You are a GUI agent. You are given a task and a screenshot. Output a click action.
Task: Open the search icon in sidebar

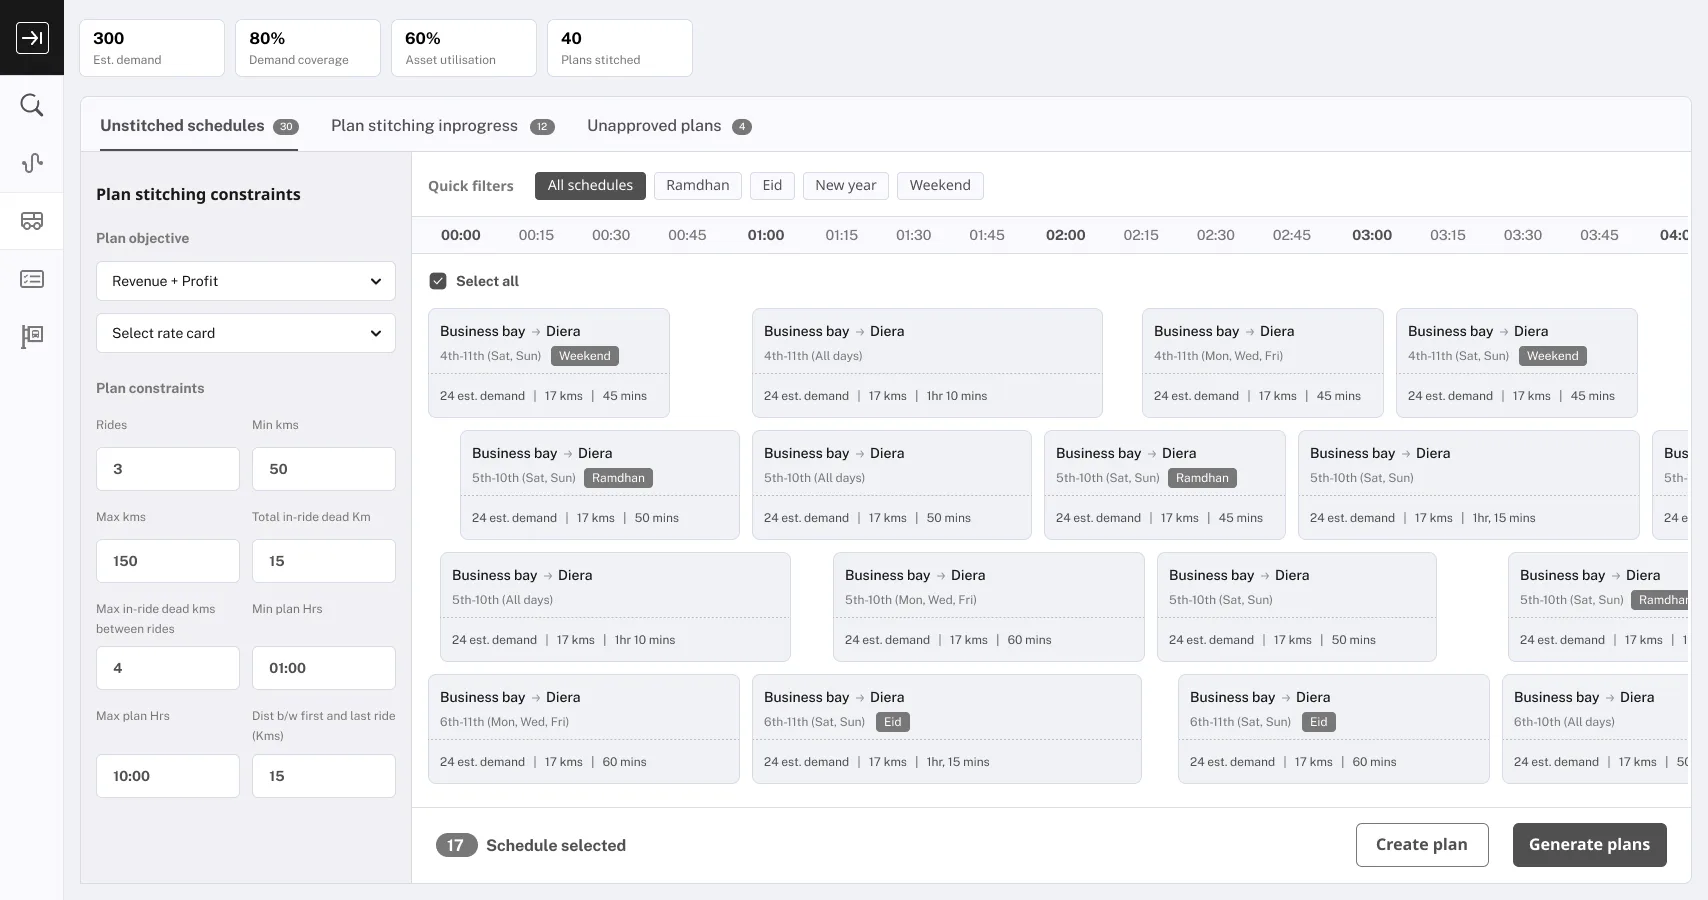point(32,105)
